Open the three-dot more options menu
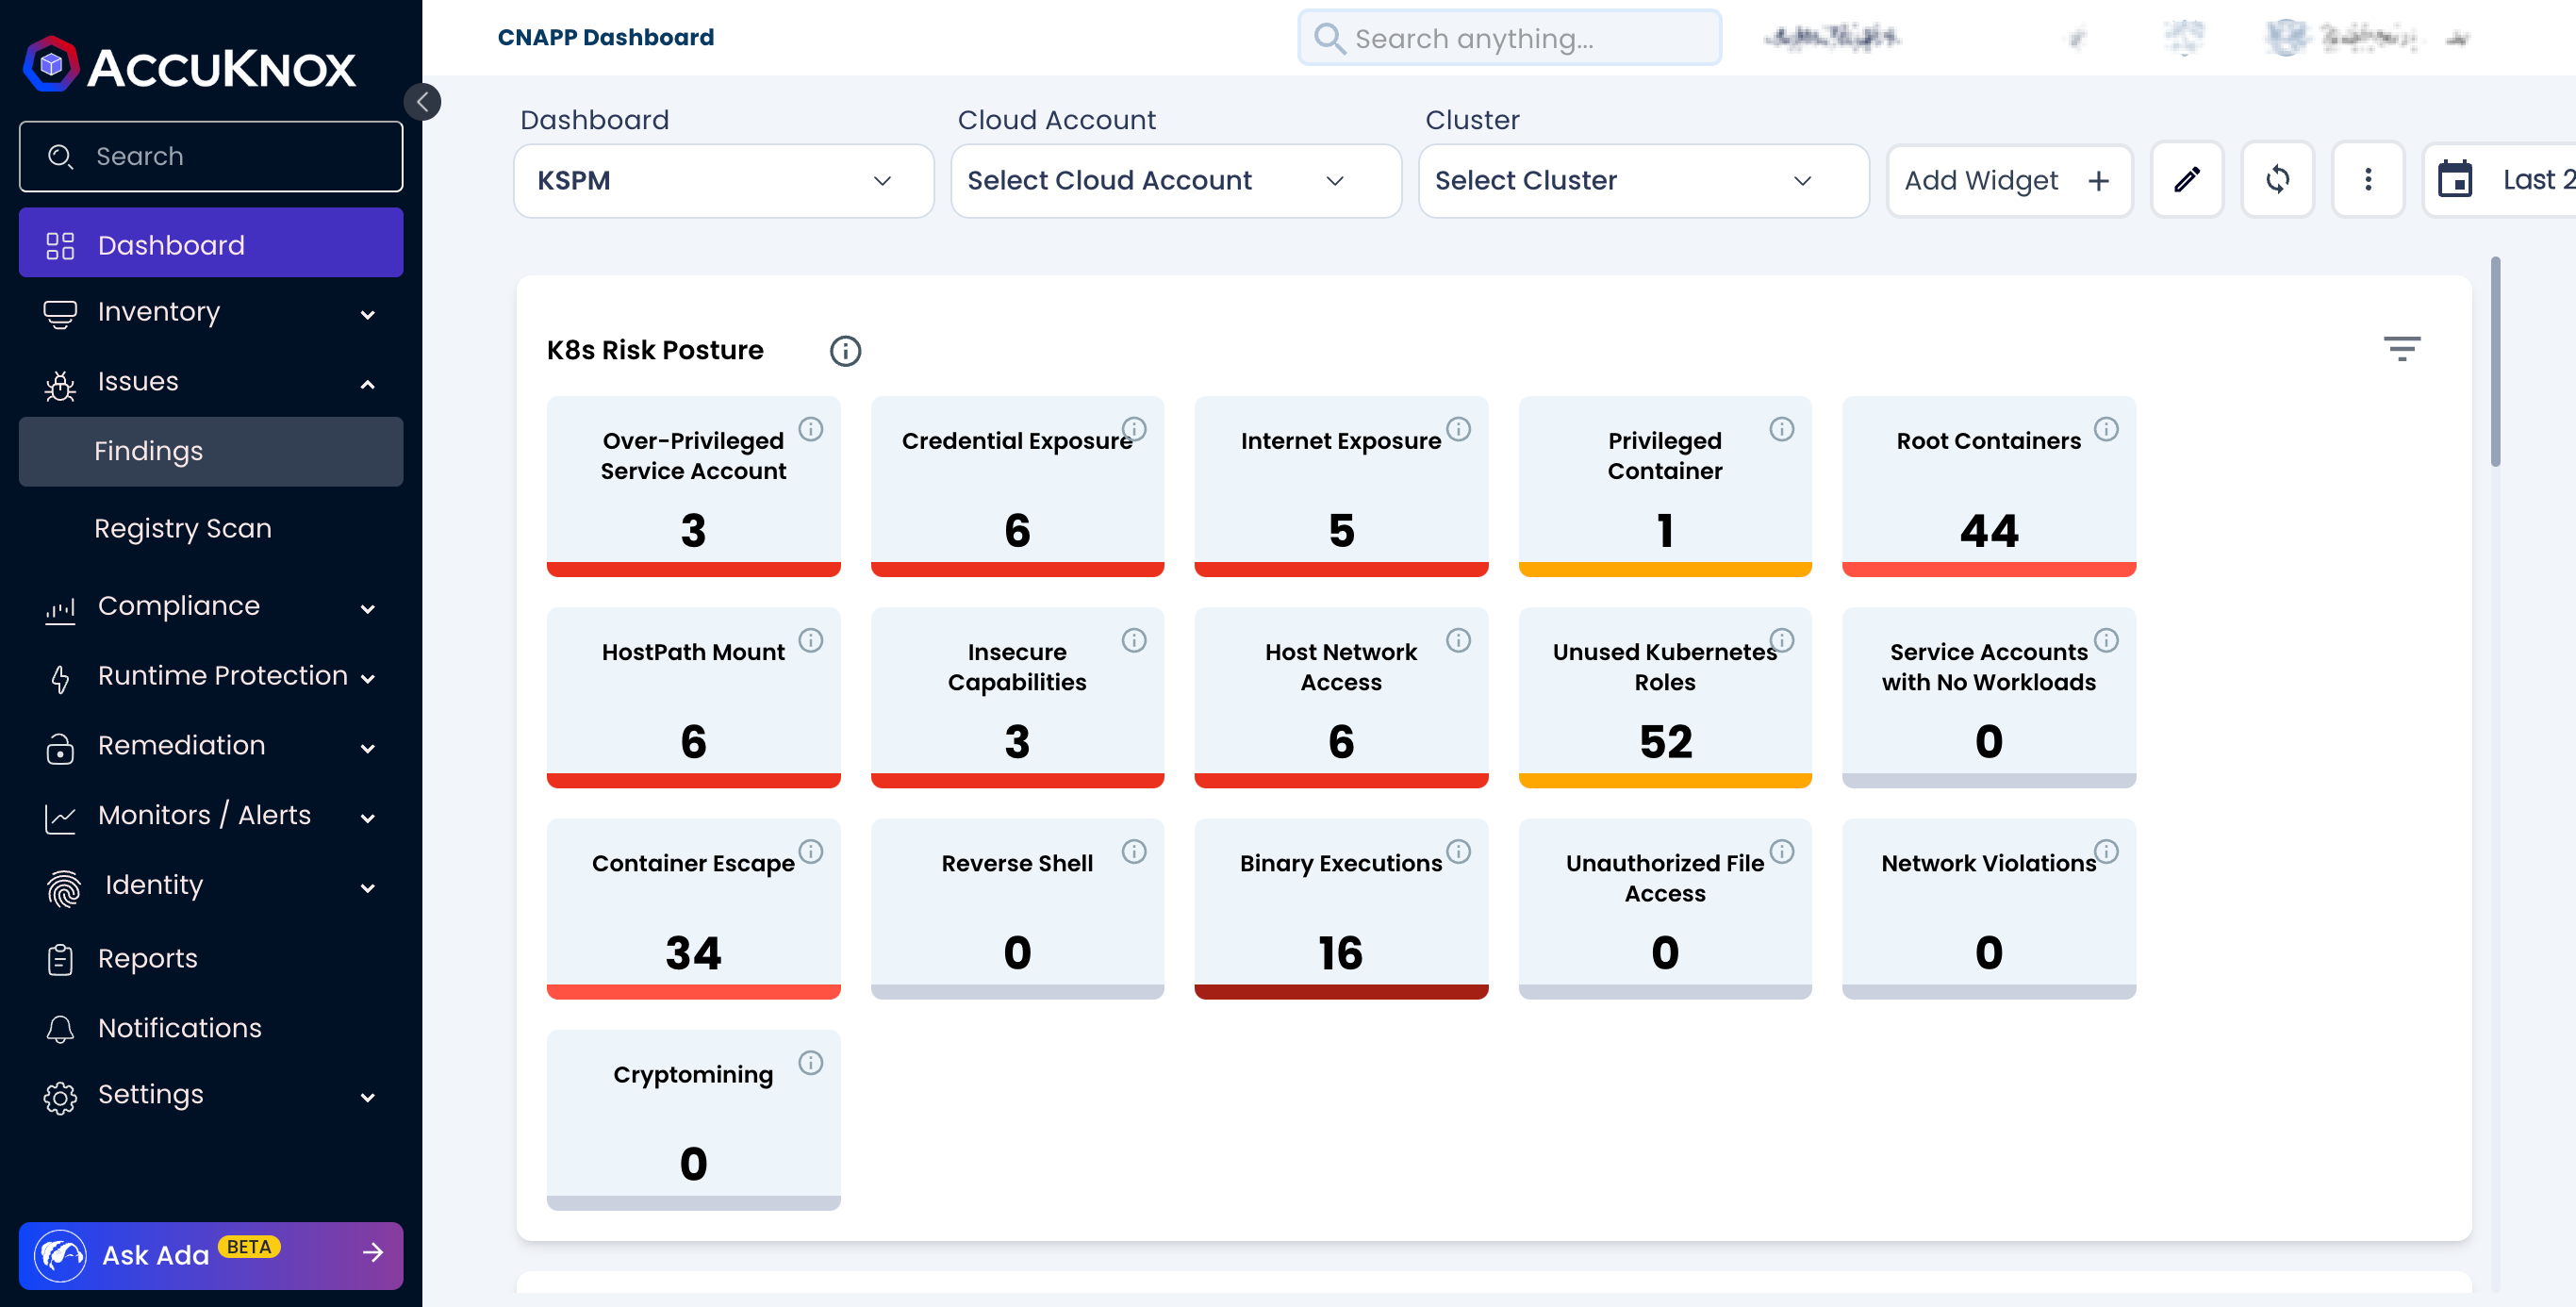Screen dimensions: 2576x1307 pos(2367,180)
